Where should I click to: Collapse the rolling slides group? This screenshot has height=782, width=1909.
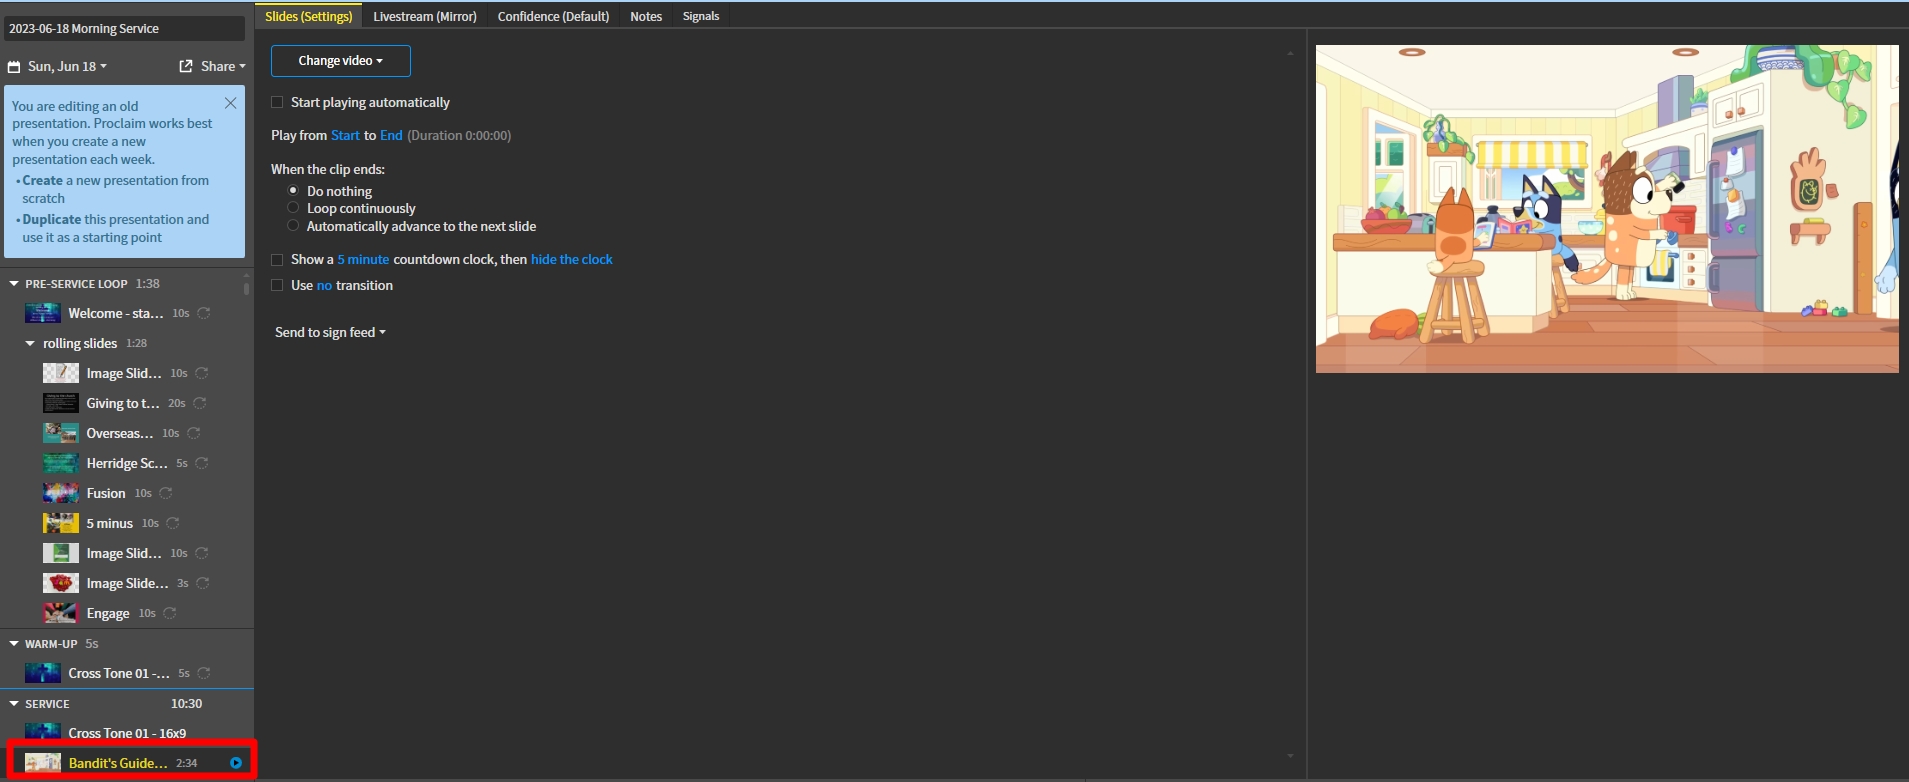30,343
